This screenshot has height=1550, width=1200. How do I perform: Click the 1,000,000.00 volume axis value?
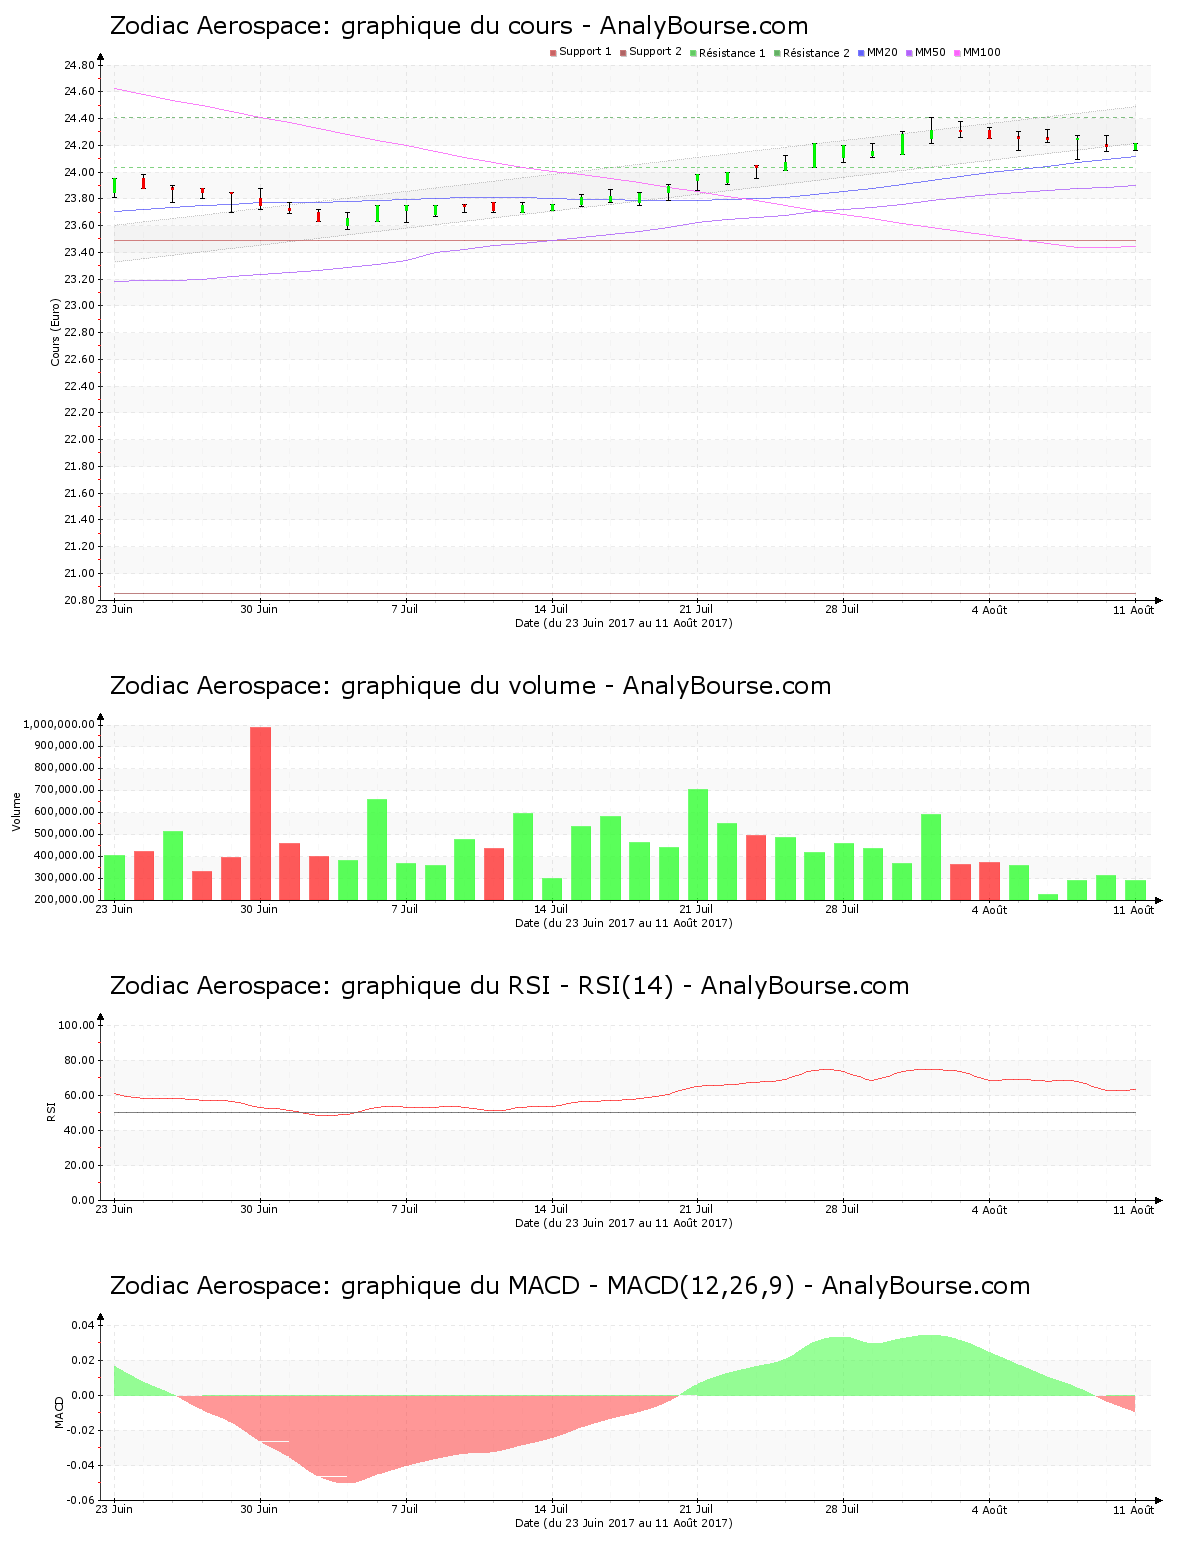point(59,725)
